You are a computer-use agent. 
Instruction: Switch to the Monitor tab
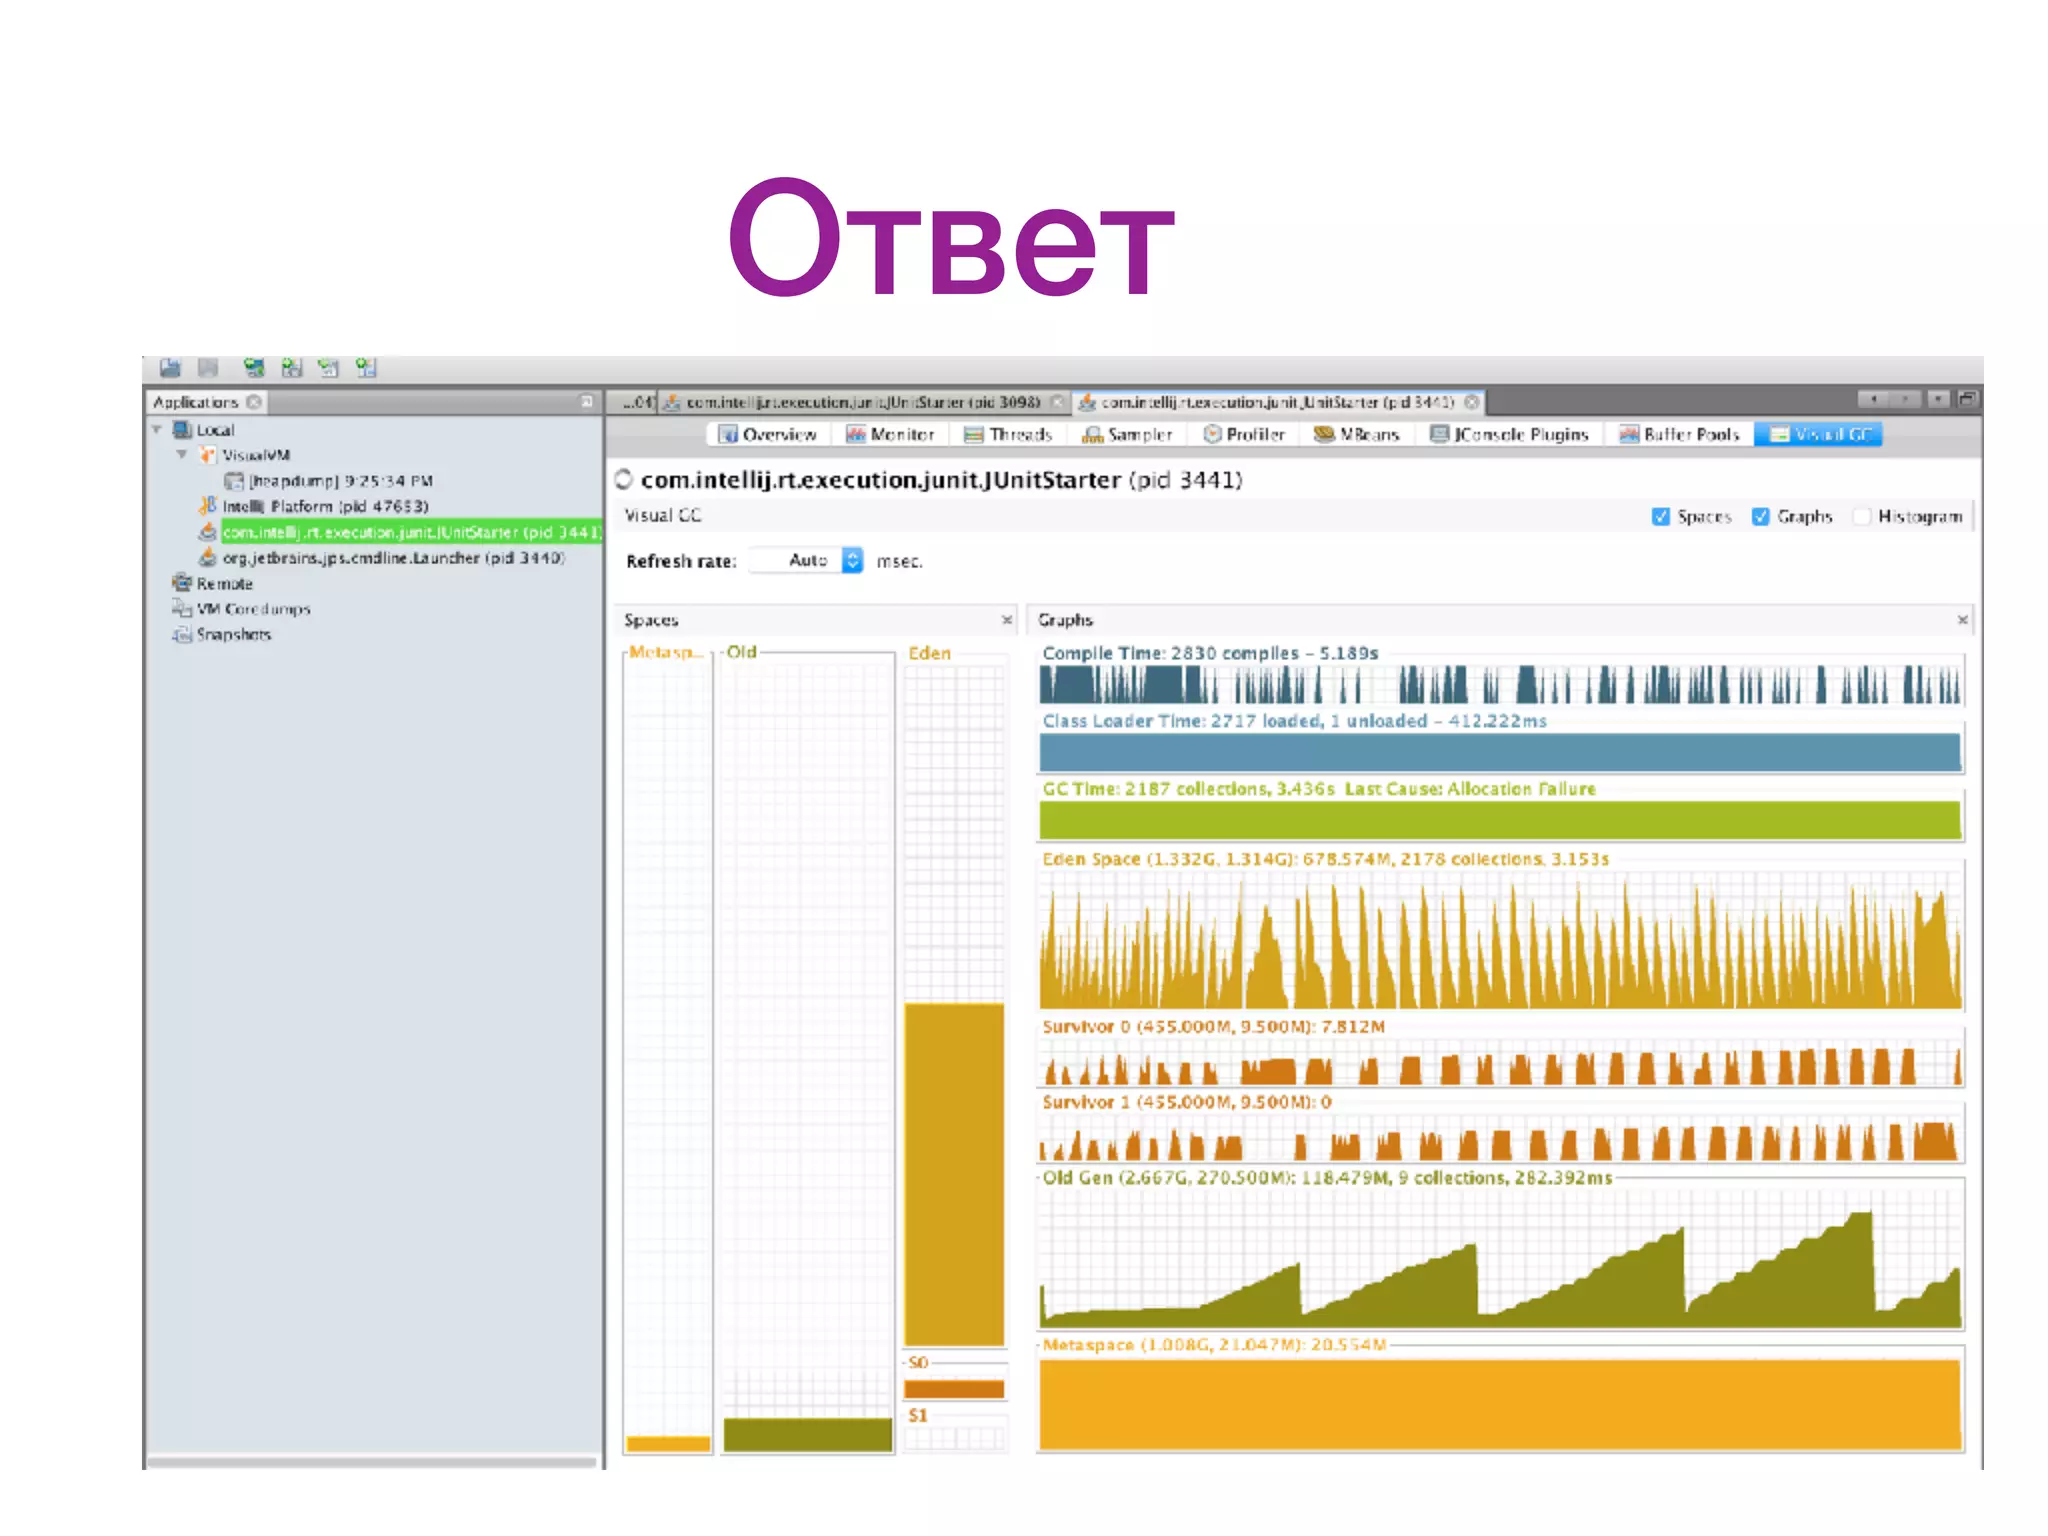(890, 434)
